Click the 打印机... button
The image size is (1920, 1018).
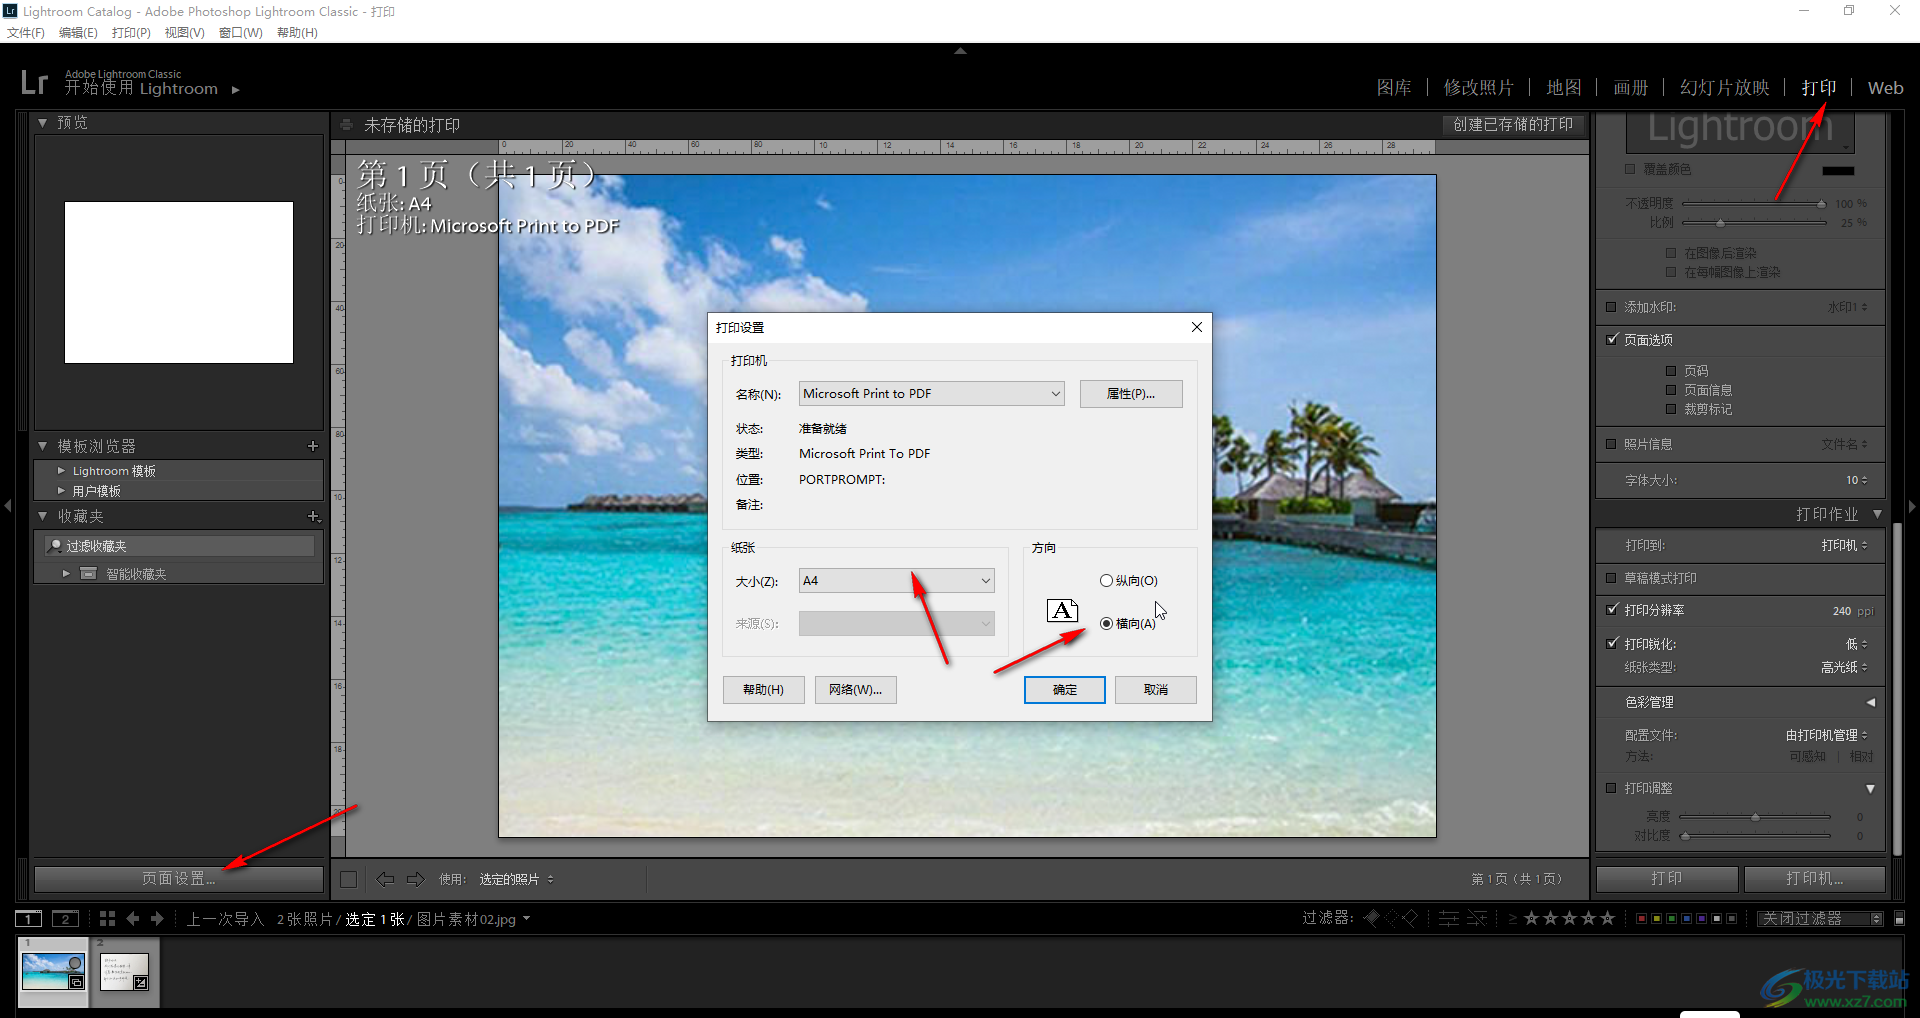pyautogui.click(x=1814, y=878)
